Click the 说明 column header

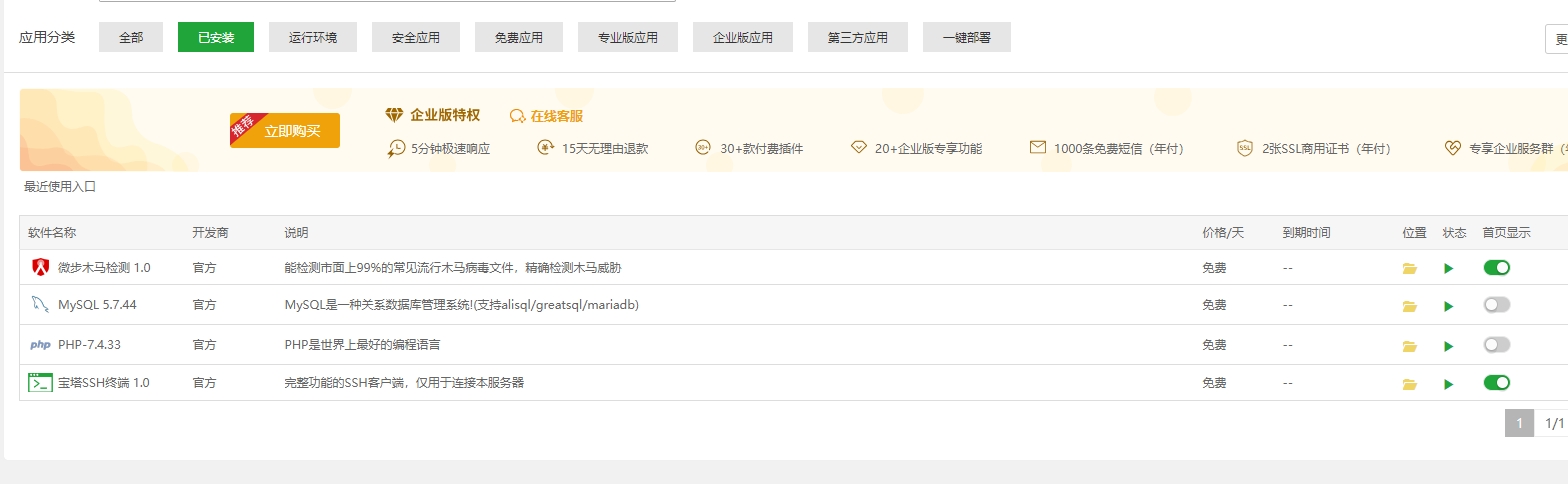click(x=297, y=233)
